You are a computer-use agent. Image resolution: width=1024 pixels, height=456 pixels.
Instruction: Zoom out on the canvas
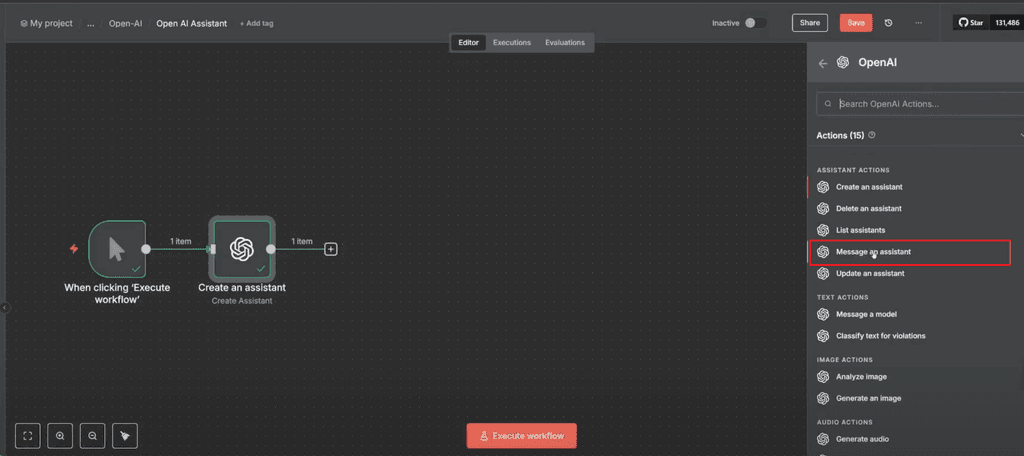pyautogui.click(x=93, y=436)
